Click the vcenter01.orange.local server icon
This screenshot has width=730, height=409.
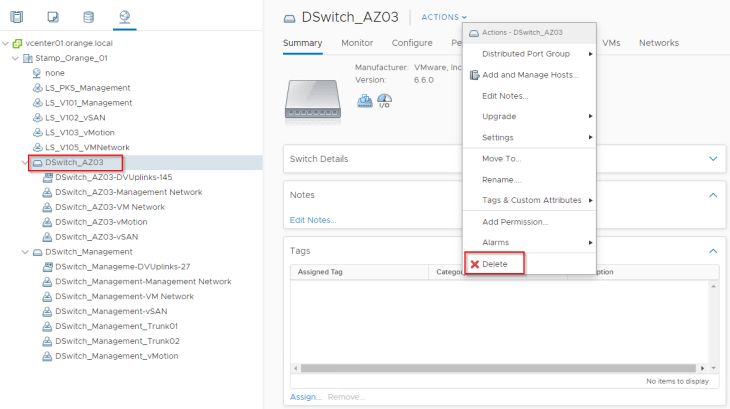18,44
